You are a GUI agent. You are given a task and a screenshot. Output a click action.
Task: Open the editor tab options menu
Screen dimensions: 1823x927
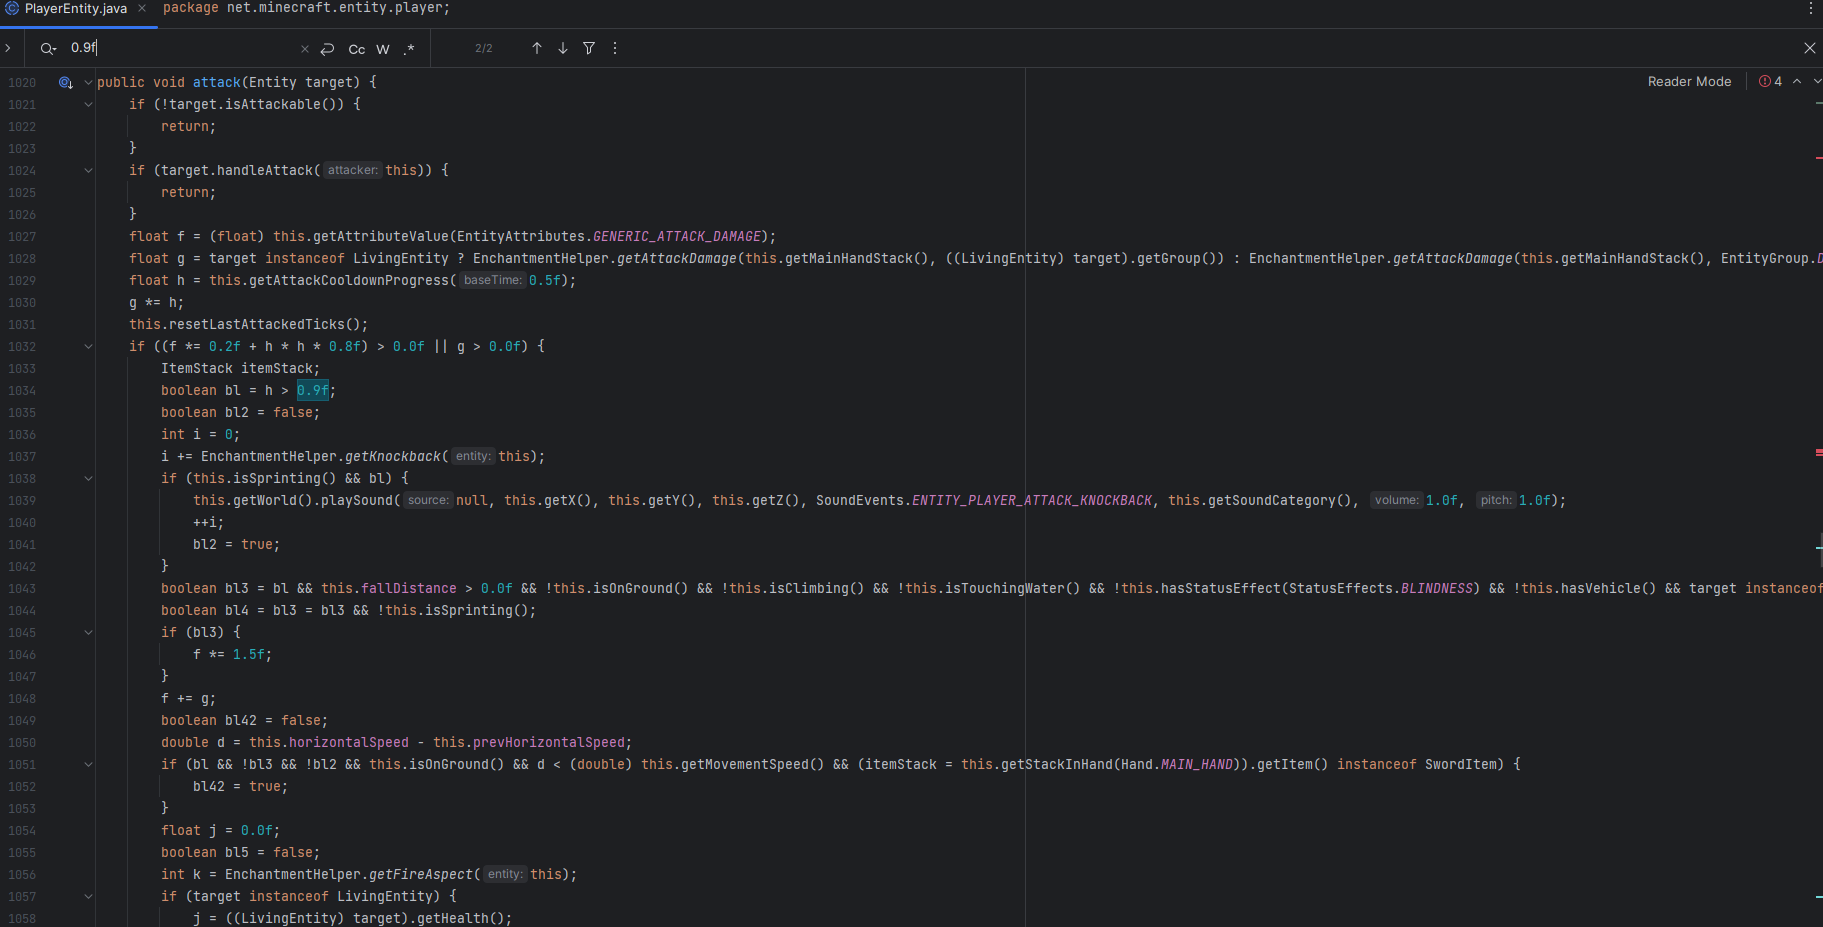1810,8
